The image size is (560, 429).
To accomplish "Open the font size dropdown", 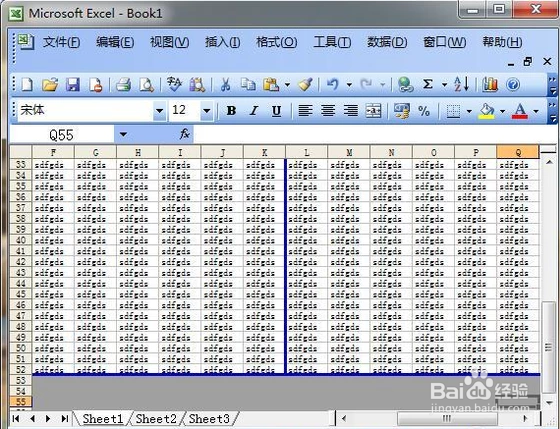I will pyautogui.click(x=206, y=111).
